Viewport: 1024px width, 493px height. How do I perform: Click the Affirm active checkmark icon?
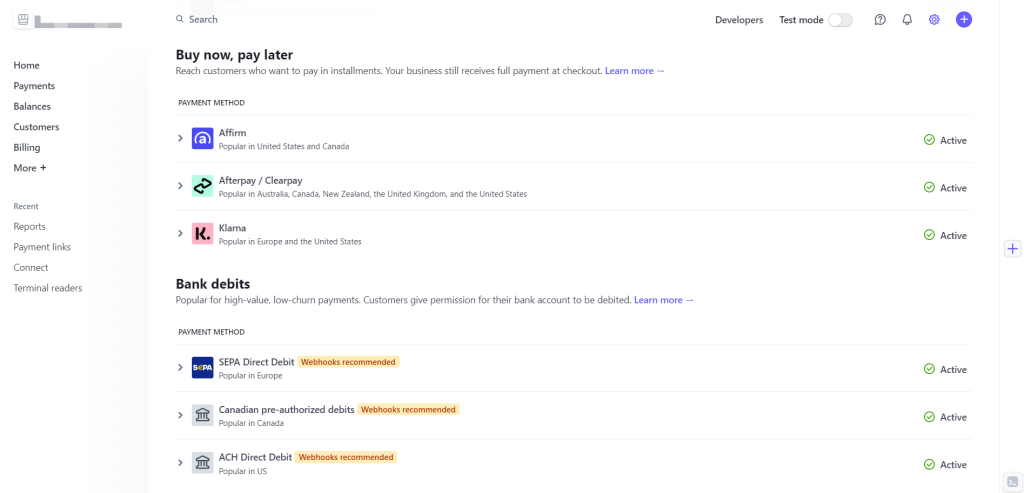[929, 140]
